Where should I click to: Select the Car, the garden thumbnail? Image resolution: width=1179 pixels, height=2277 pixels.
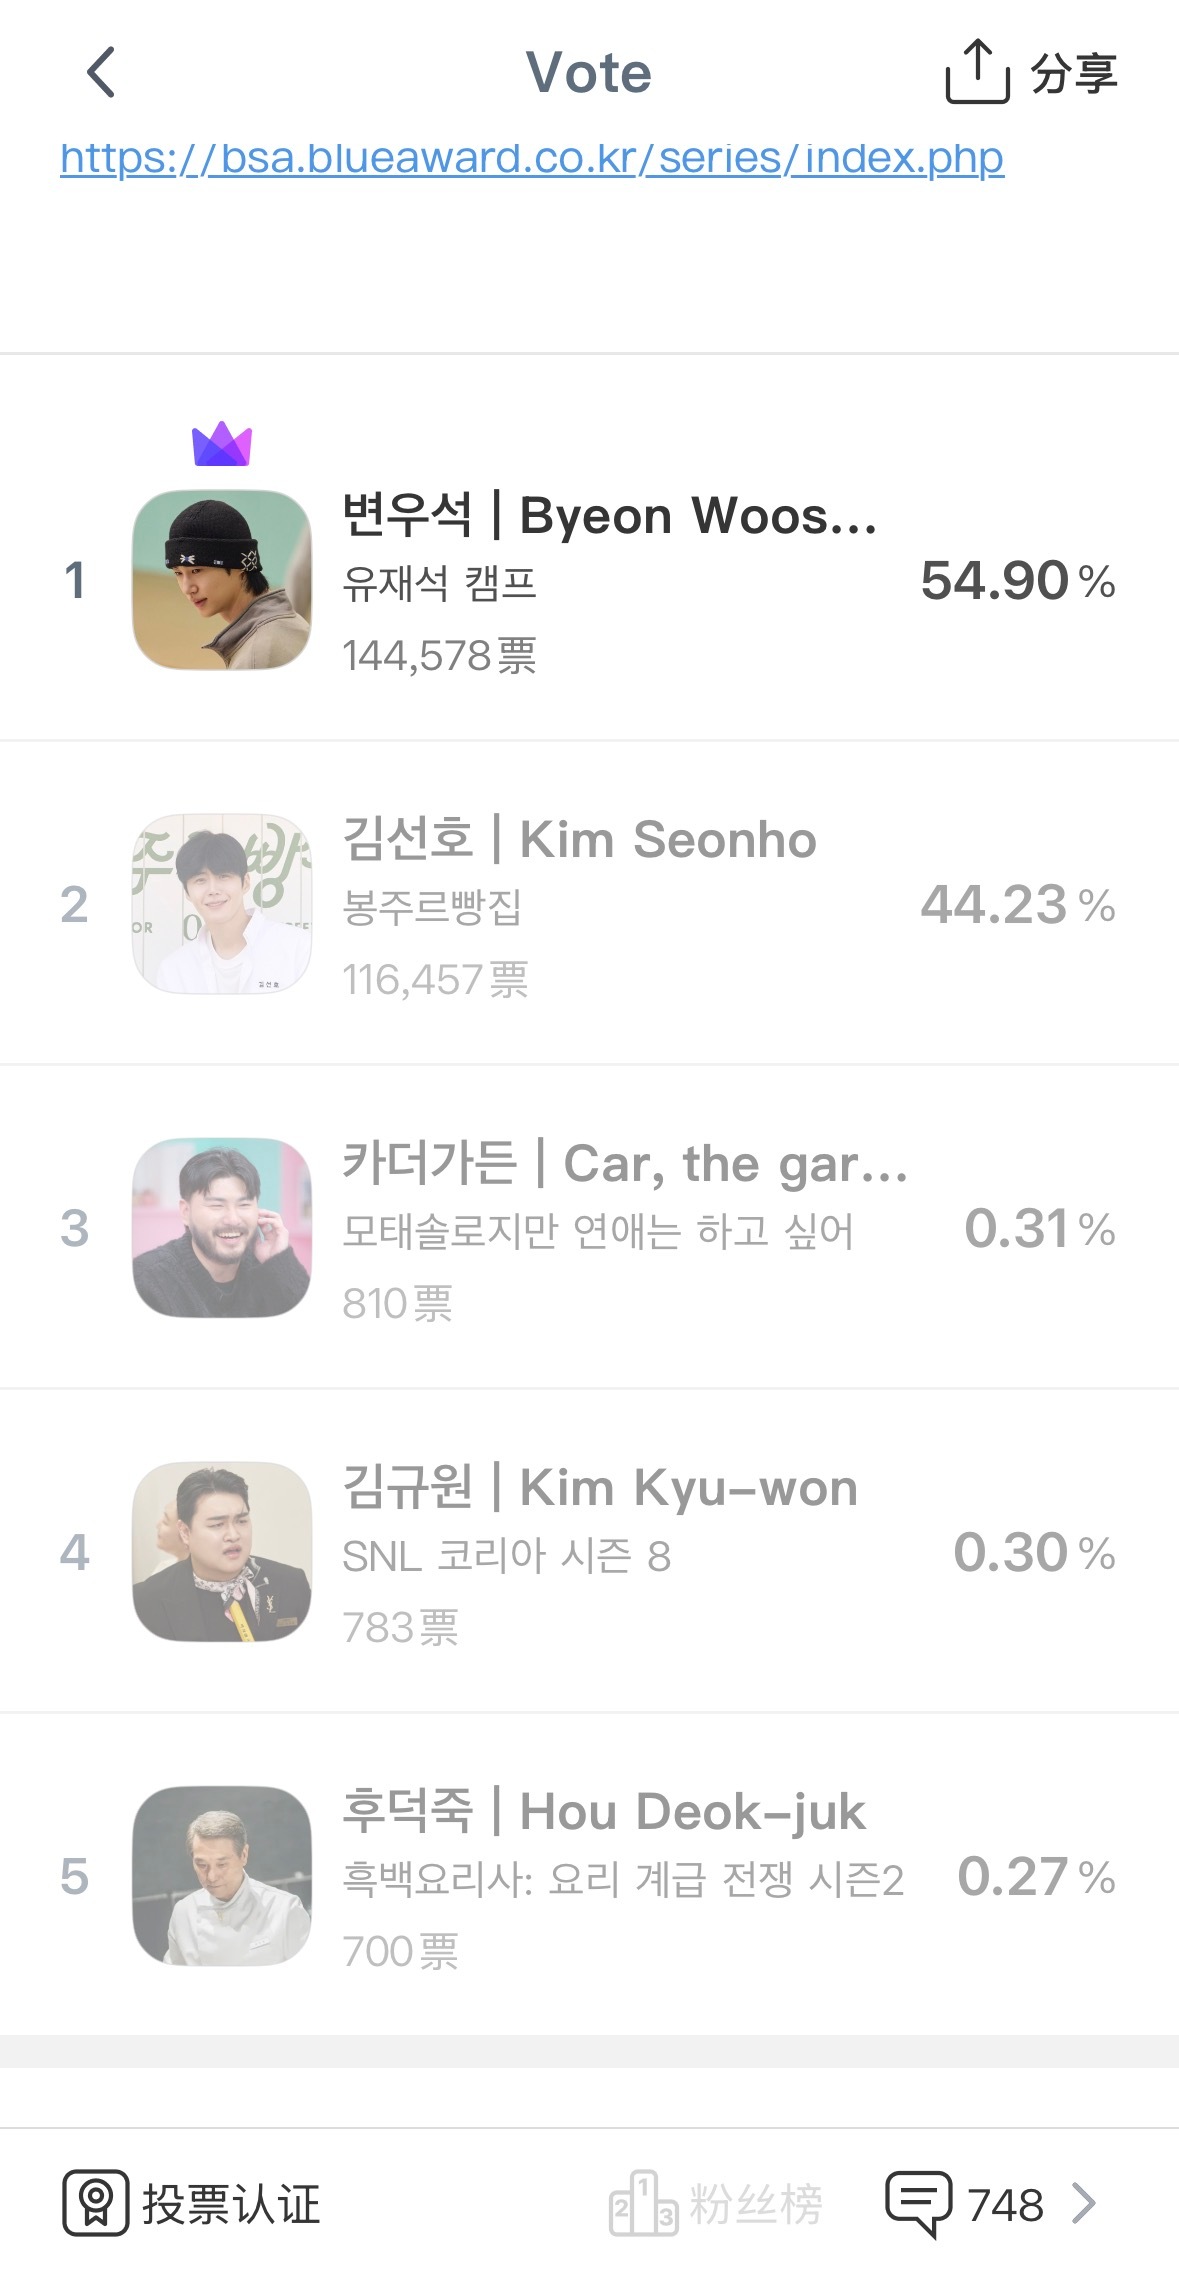[x=222, y=1228]
